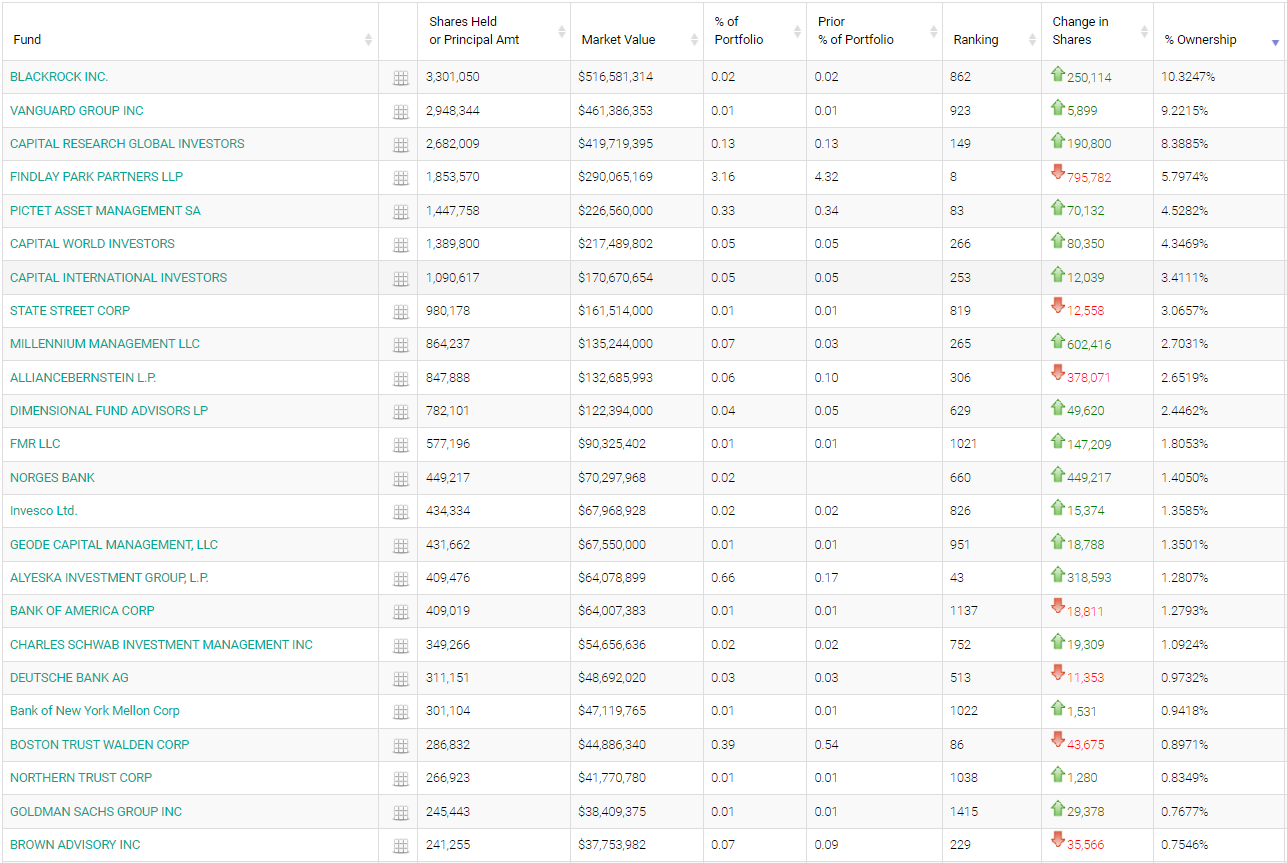Open grid icon for CAPITAL RESEARCH GLOBAL INVESTORS
Image resolution: width=1287 pixels, height=863 pixels.
coord(401,145)
